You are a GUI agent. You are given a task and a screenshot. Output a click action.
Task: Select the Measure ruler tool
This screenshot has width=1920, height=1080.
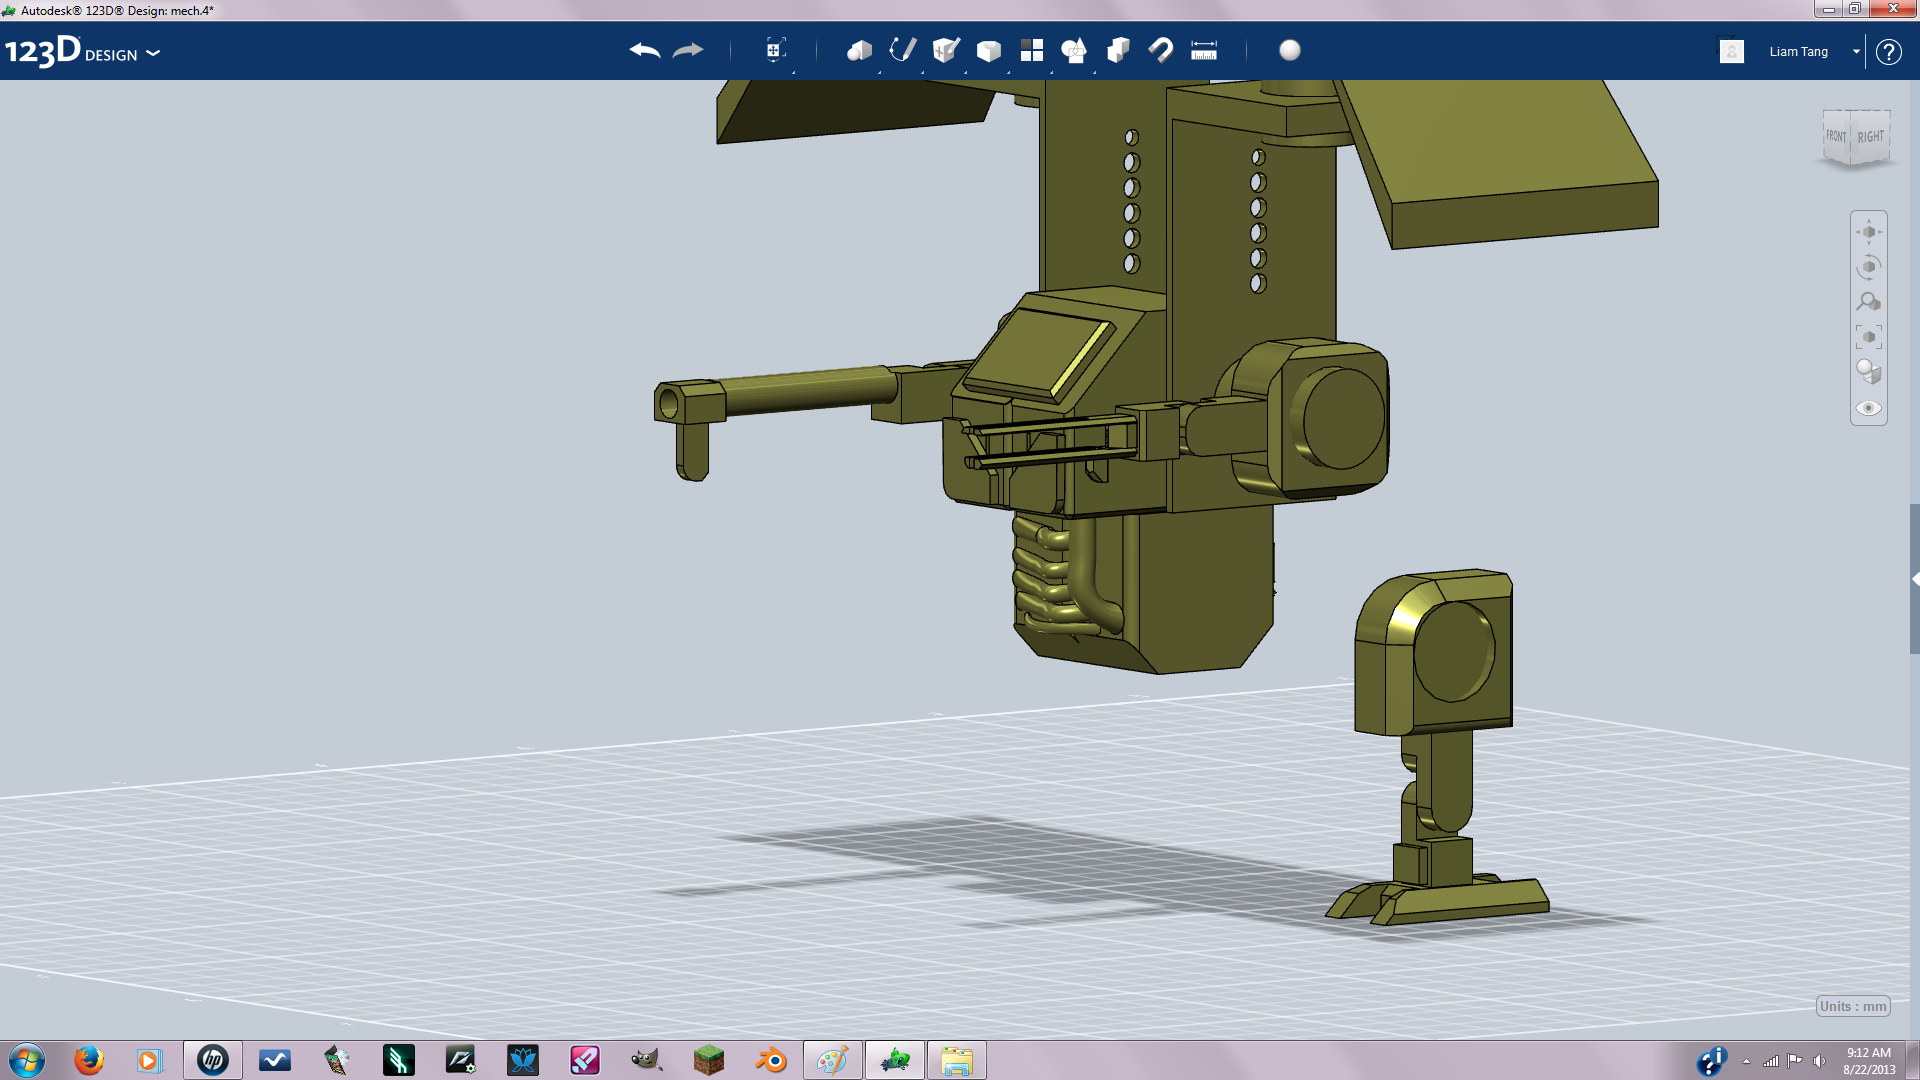click(1204, 50)
